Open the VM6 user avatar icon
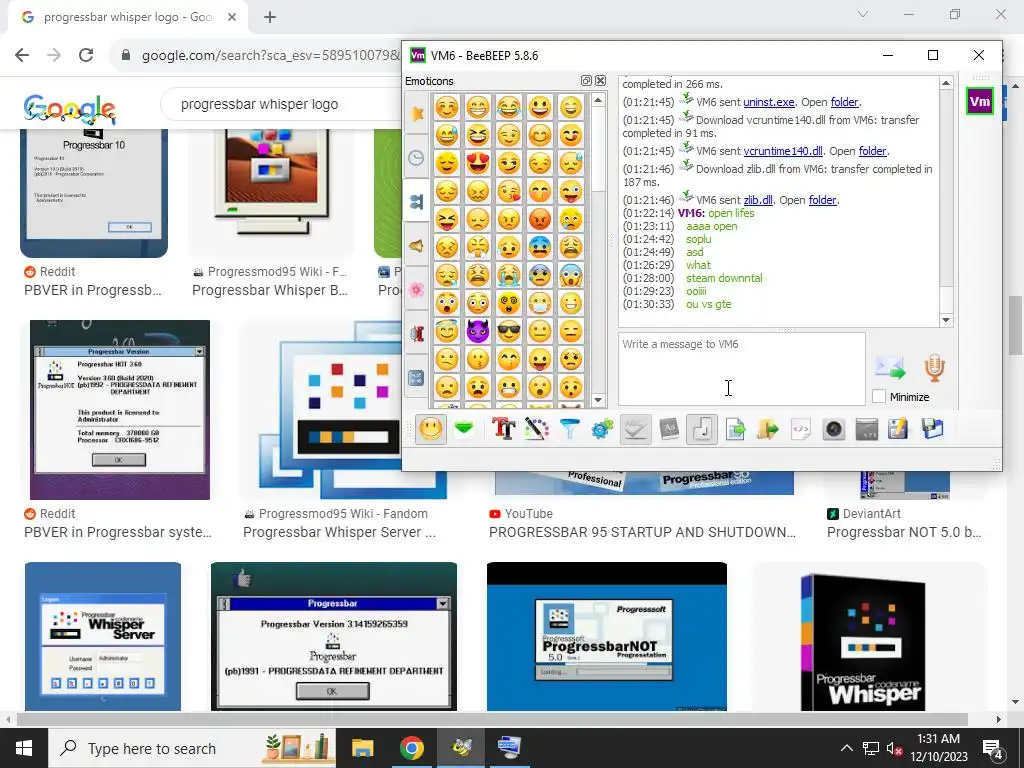Viewport: 1024px width, 768px height. pyautogui.click(x=980, y=101)
